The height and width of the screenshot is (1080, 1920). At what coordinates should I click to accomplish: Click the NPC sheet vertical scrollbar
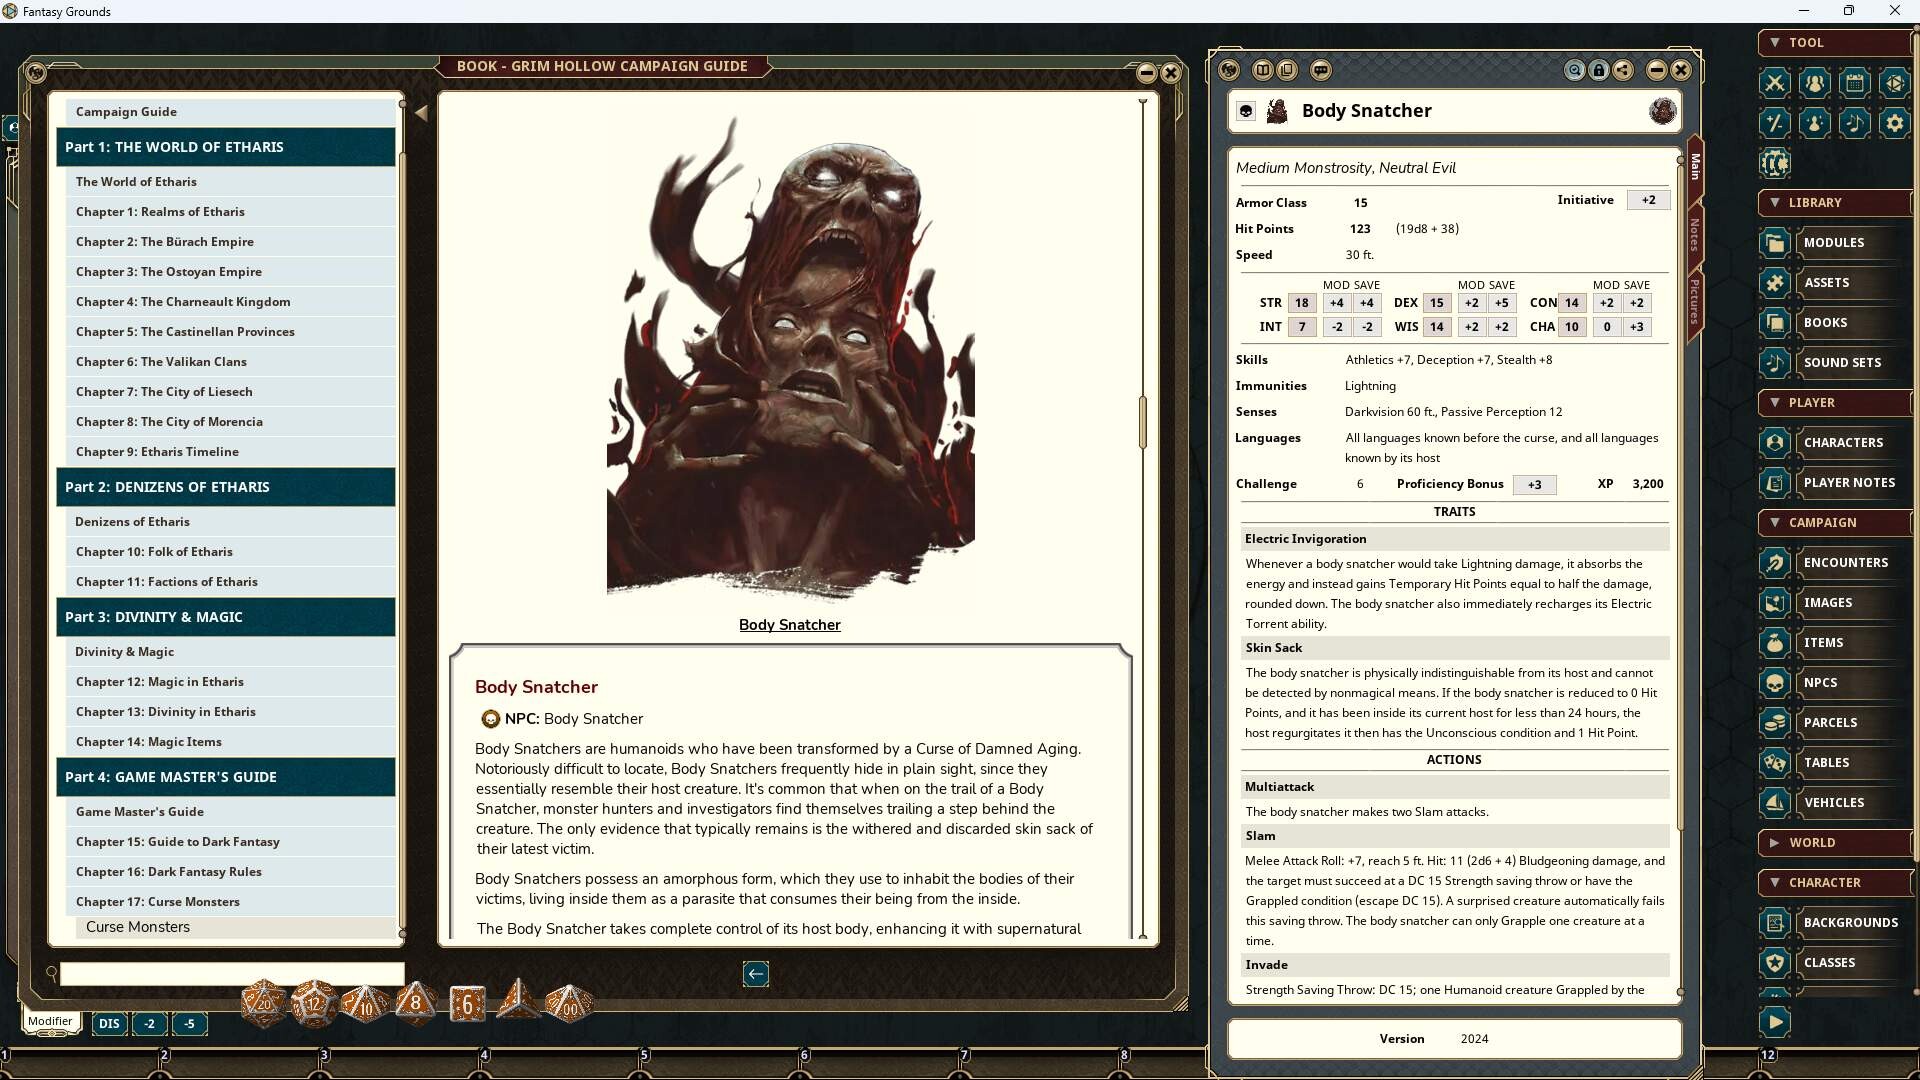[x=1680, y=500]
